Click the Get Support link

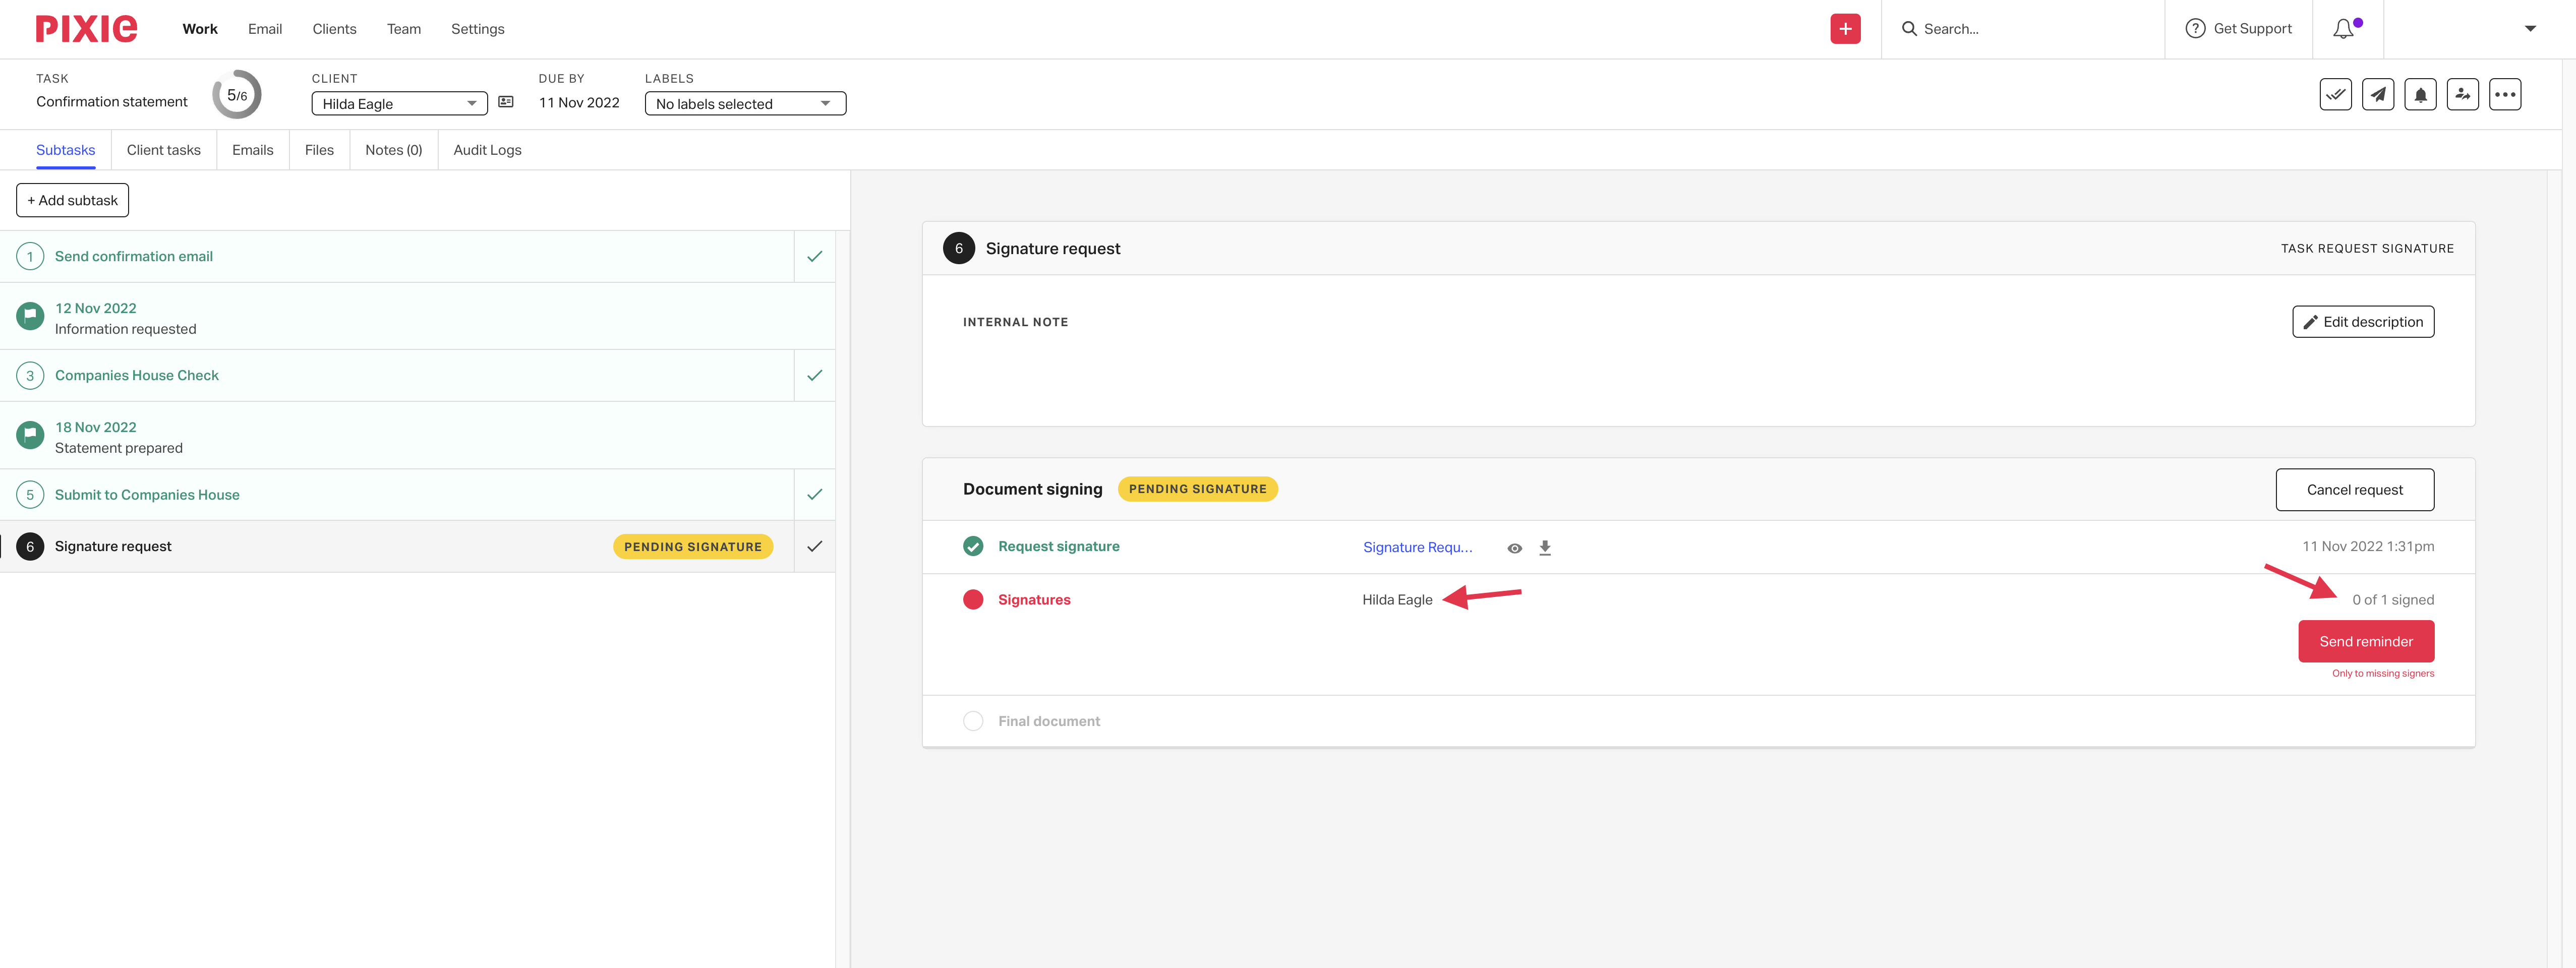coord(2252,29)
